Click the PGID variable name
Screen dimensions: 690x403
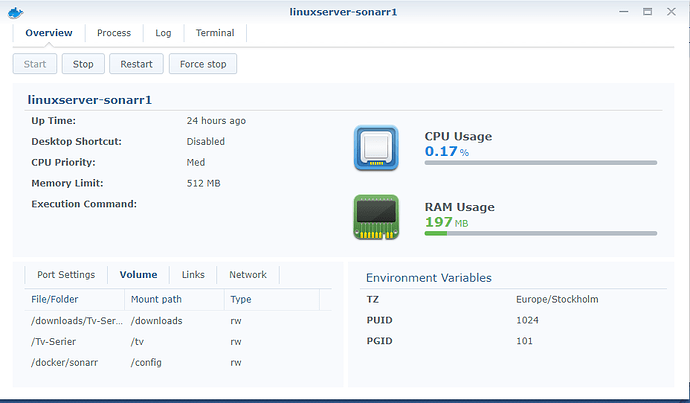379,341
